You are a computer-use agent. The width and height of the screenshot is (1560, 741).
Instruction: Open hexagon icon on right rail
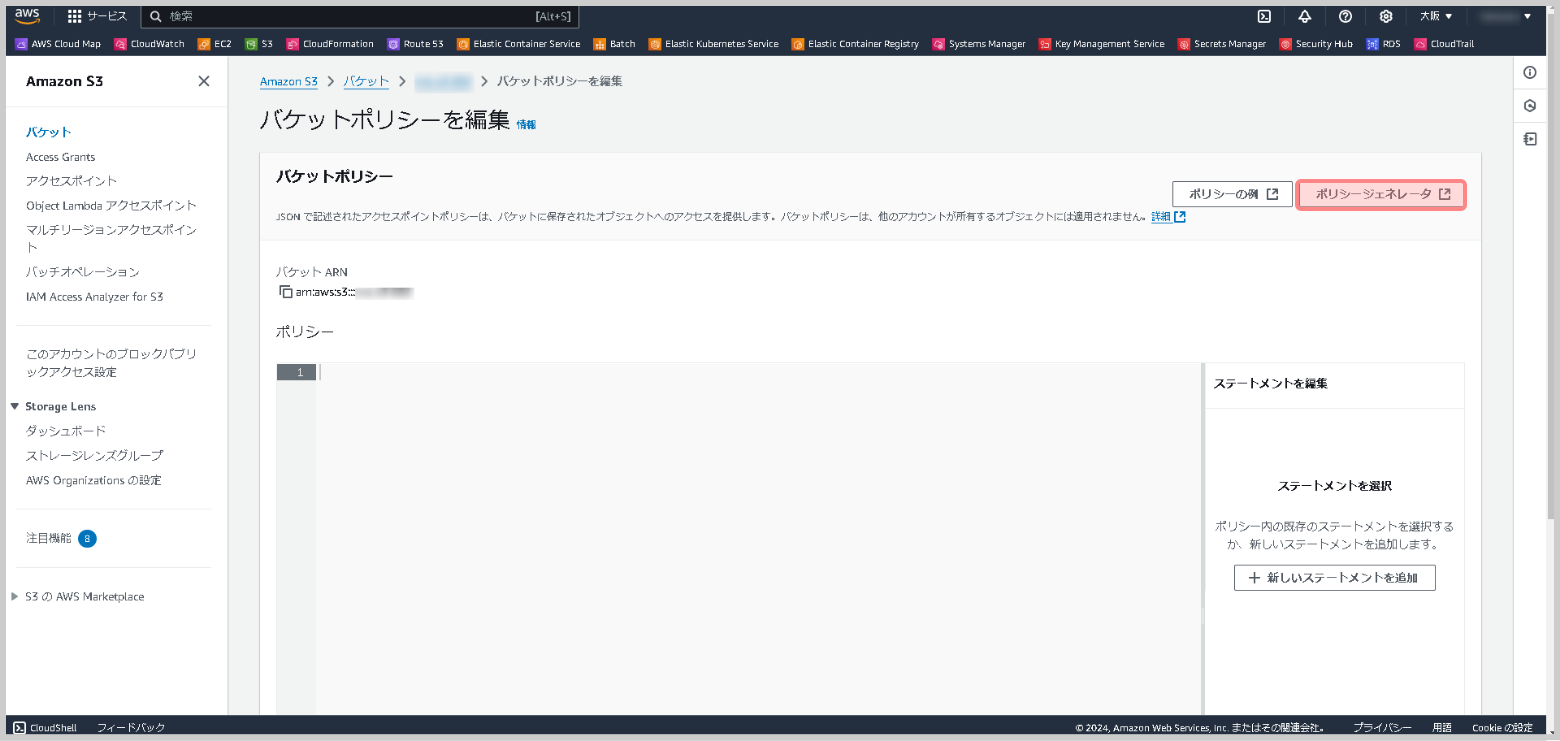(1530, 106)
